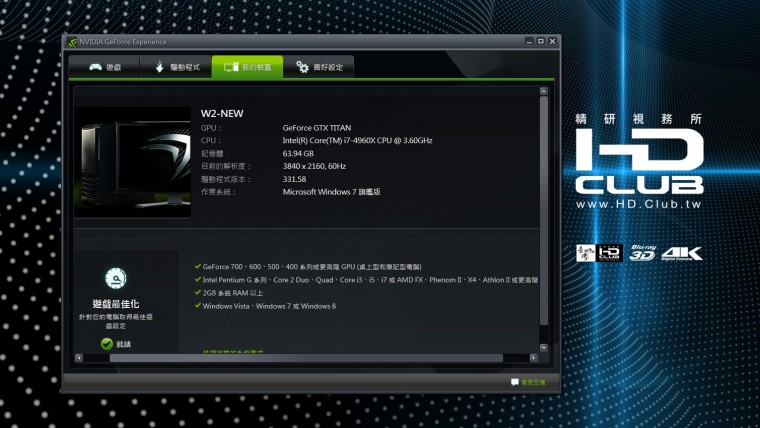Image resolution: width=760 pixels, height=428 pixels.
Task: Click the horizontal scrollbar thumb
Action: click(x=306, y=358)
